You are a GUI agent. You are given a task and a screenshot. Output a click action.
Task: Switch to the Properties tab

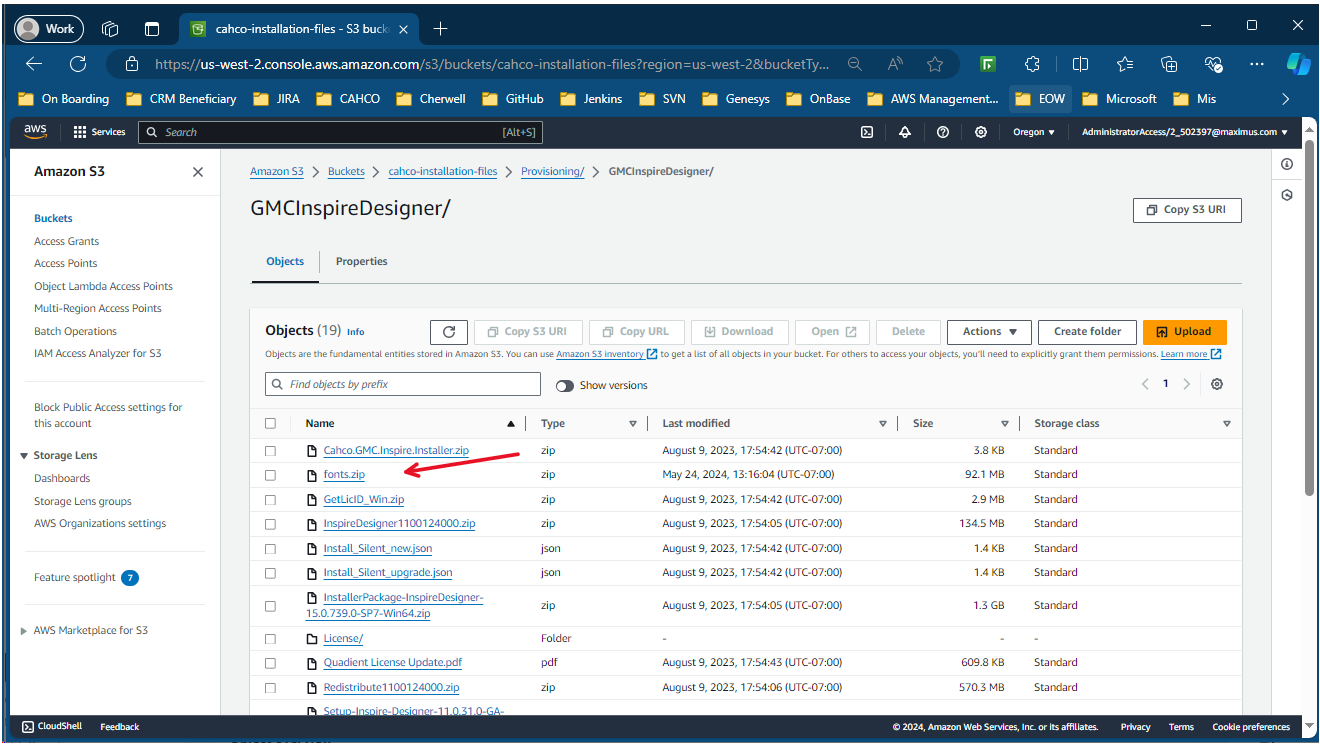pyautogui.click(x=361, y=262)
